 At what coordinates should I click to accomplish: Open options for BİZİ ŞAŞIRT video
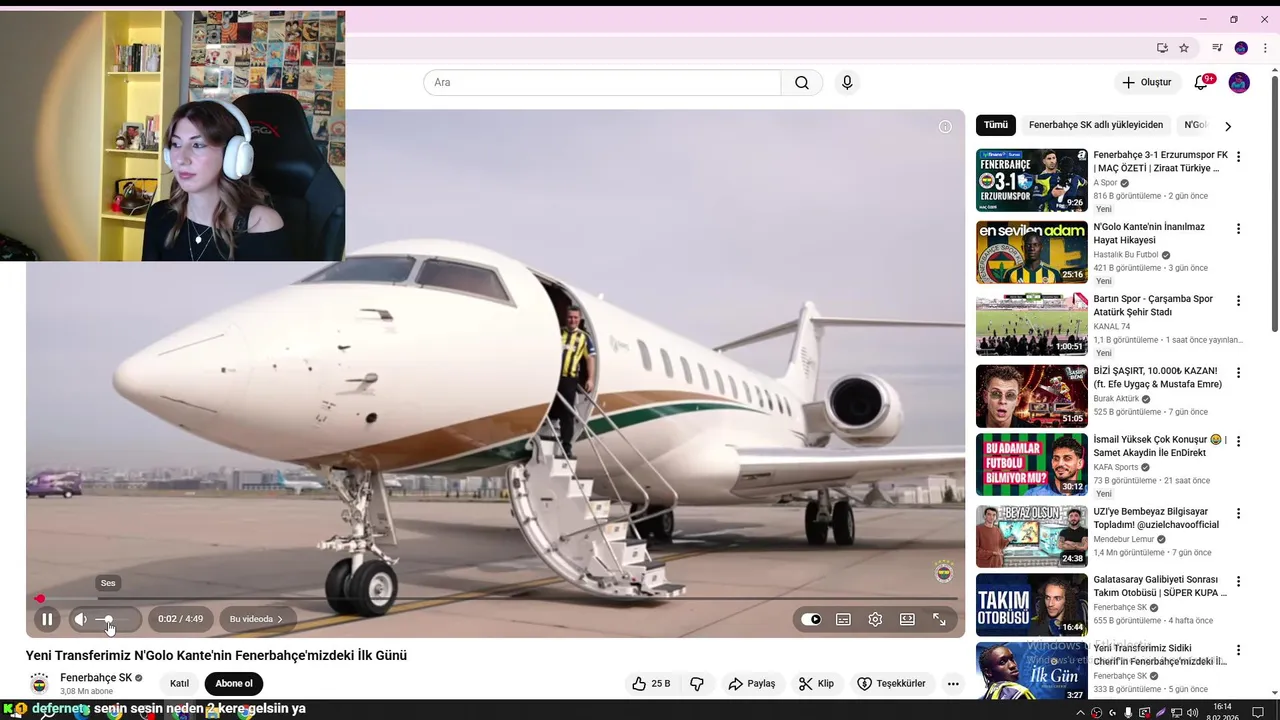tap(1238, 373)
